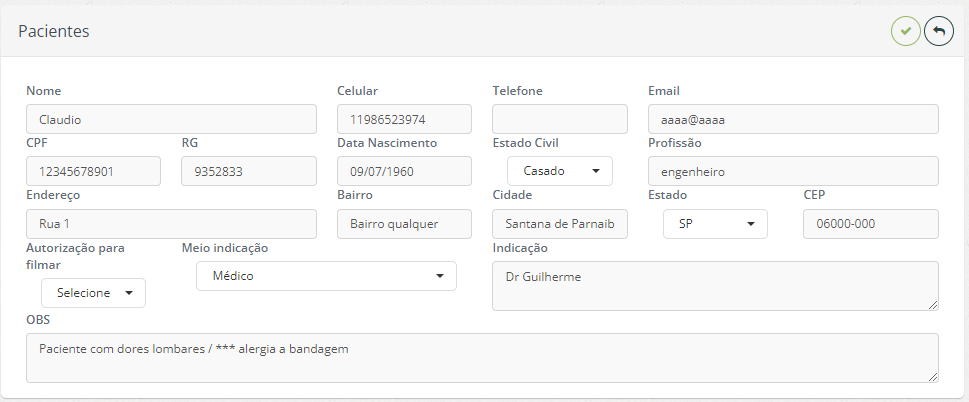Viewport: 969px width, 402px height.
Task: Open the Meio indicação dropdown
Action: click(326, 276)
